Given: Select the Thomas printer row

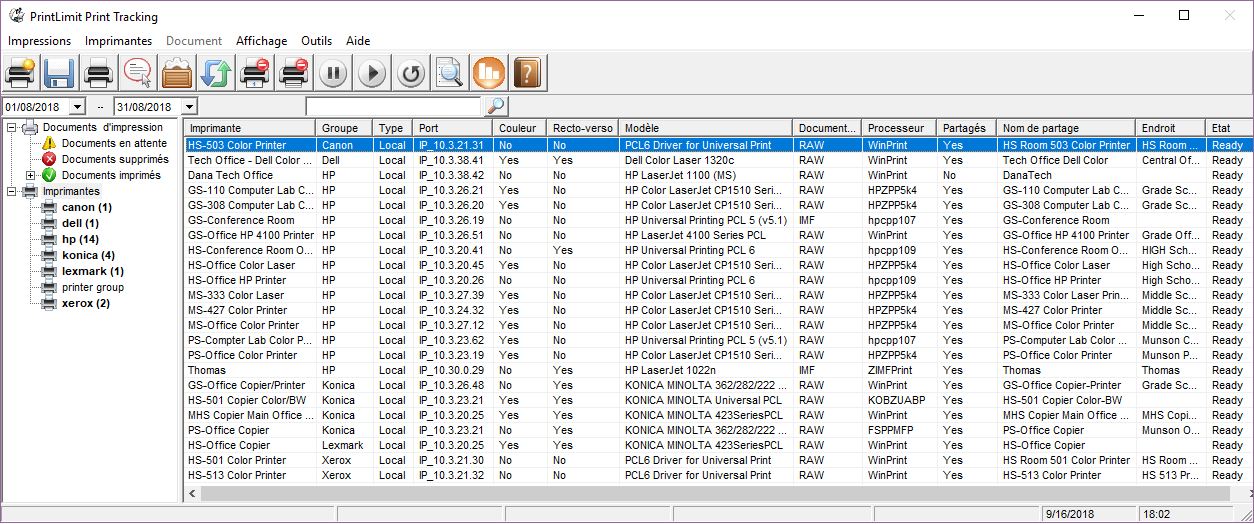Looking at the screenshot, I should [x=717, y=370].
